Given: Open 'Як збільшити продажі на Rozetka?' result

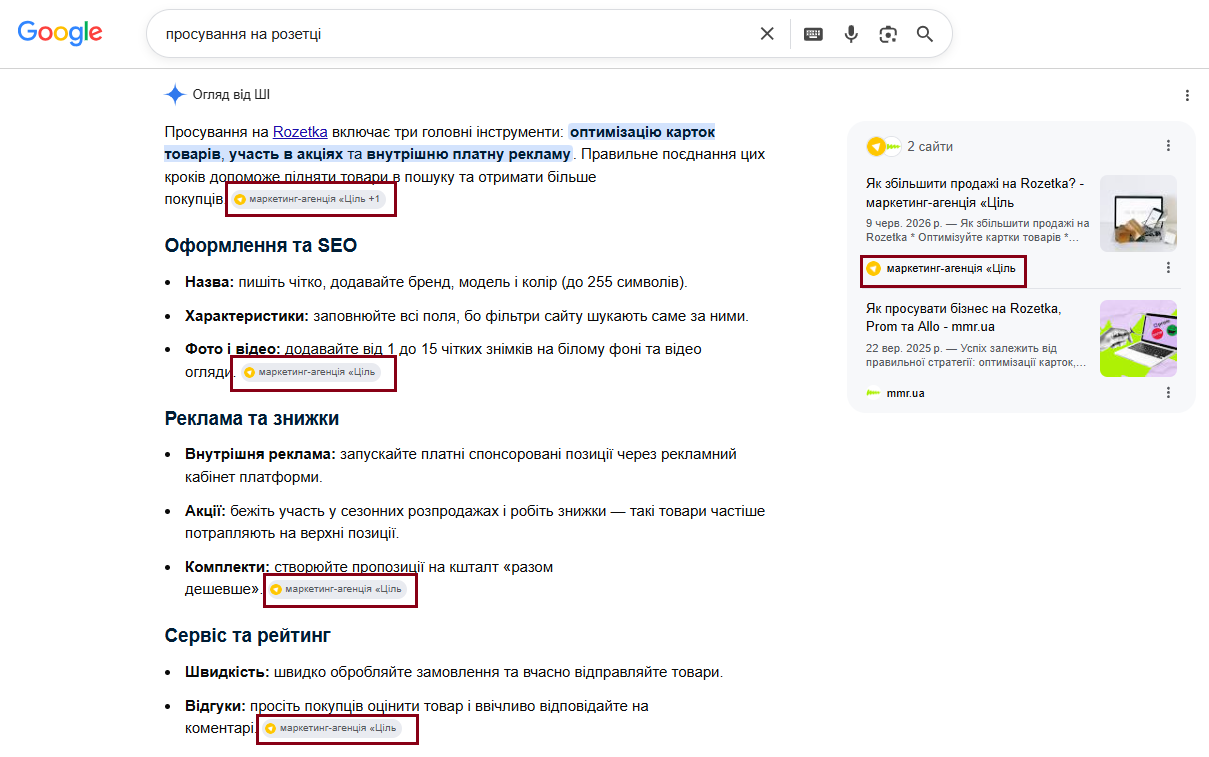Looking at the screenshot, I should 975,193.
